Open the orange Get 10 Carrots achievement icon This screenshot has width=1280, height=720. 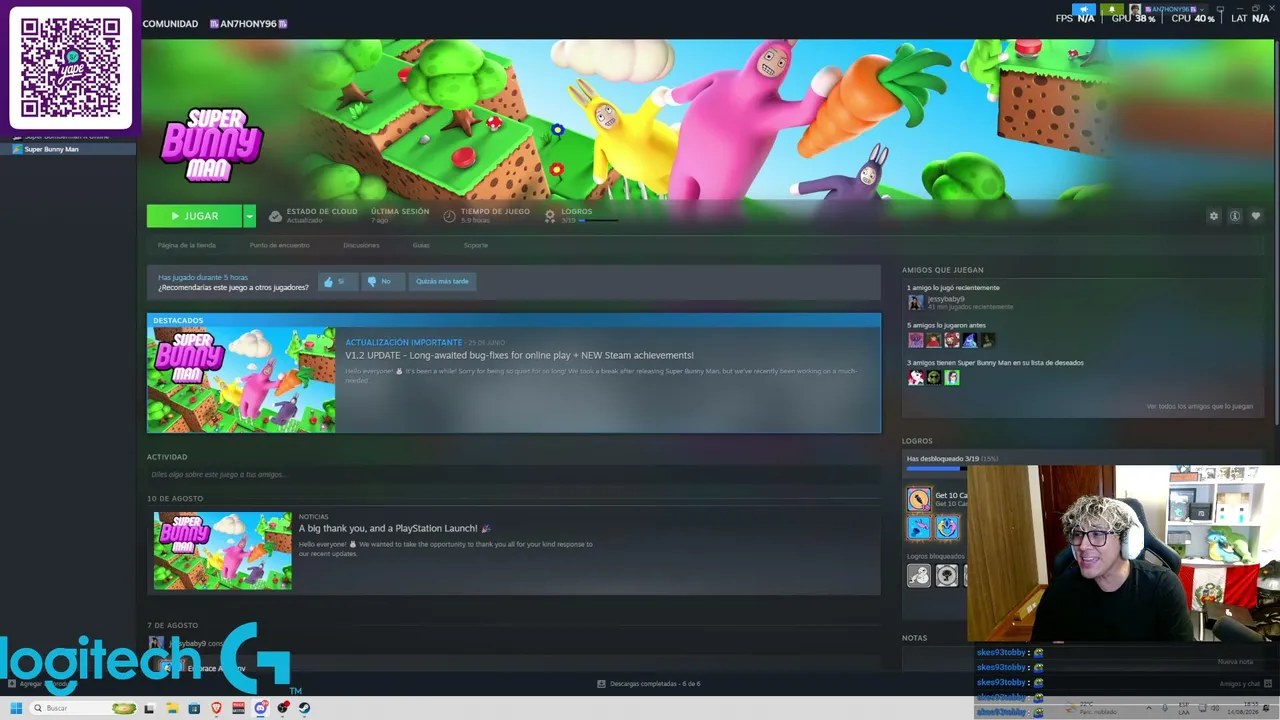pyautogui.click(x=919, y=499)
